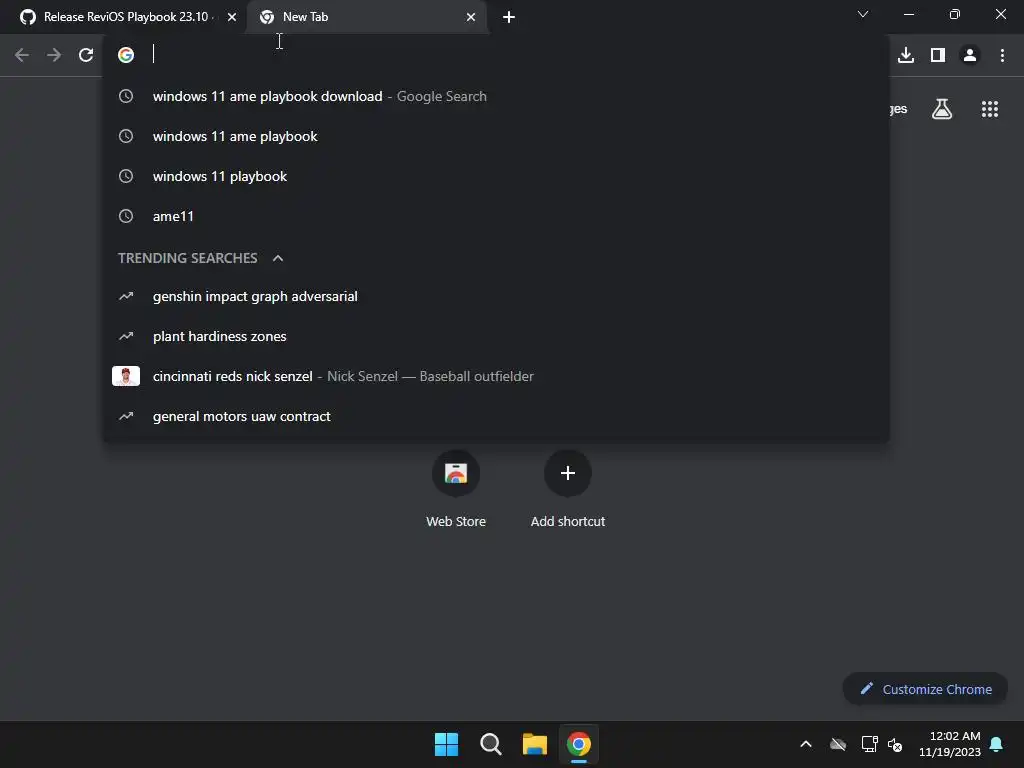This screenshot has height=768, width=1024.
Task: Launch File Explorer from taskbar
Action: [534, 744]
